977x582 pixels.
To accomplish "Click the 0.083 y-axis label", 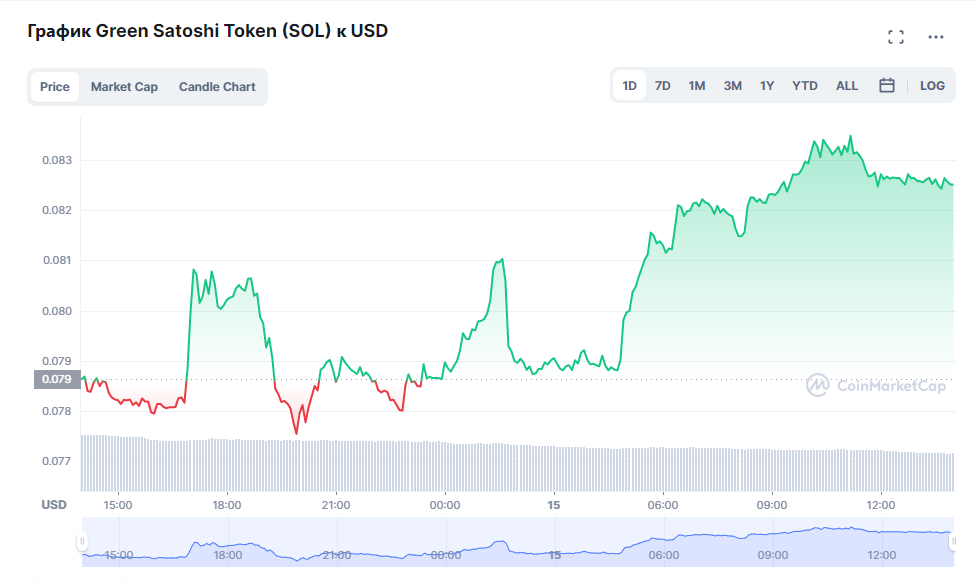I will pos(57,160).
